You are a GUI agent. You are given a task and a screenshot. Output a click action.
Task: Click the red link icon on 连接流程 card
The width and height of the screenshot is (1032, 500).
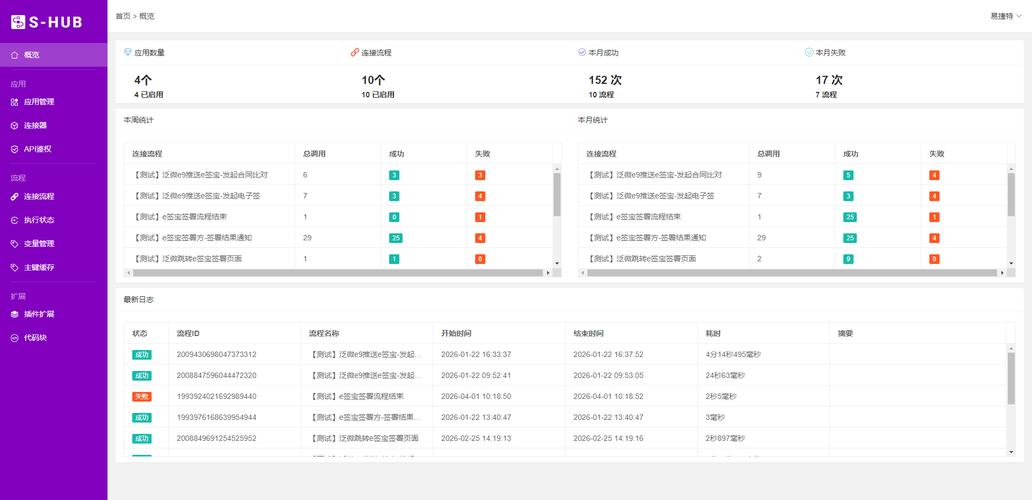pos(355,53)
